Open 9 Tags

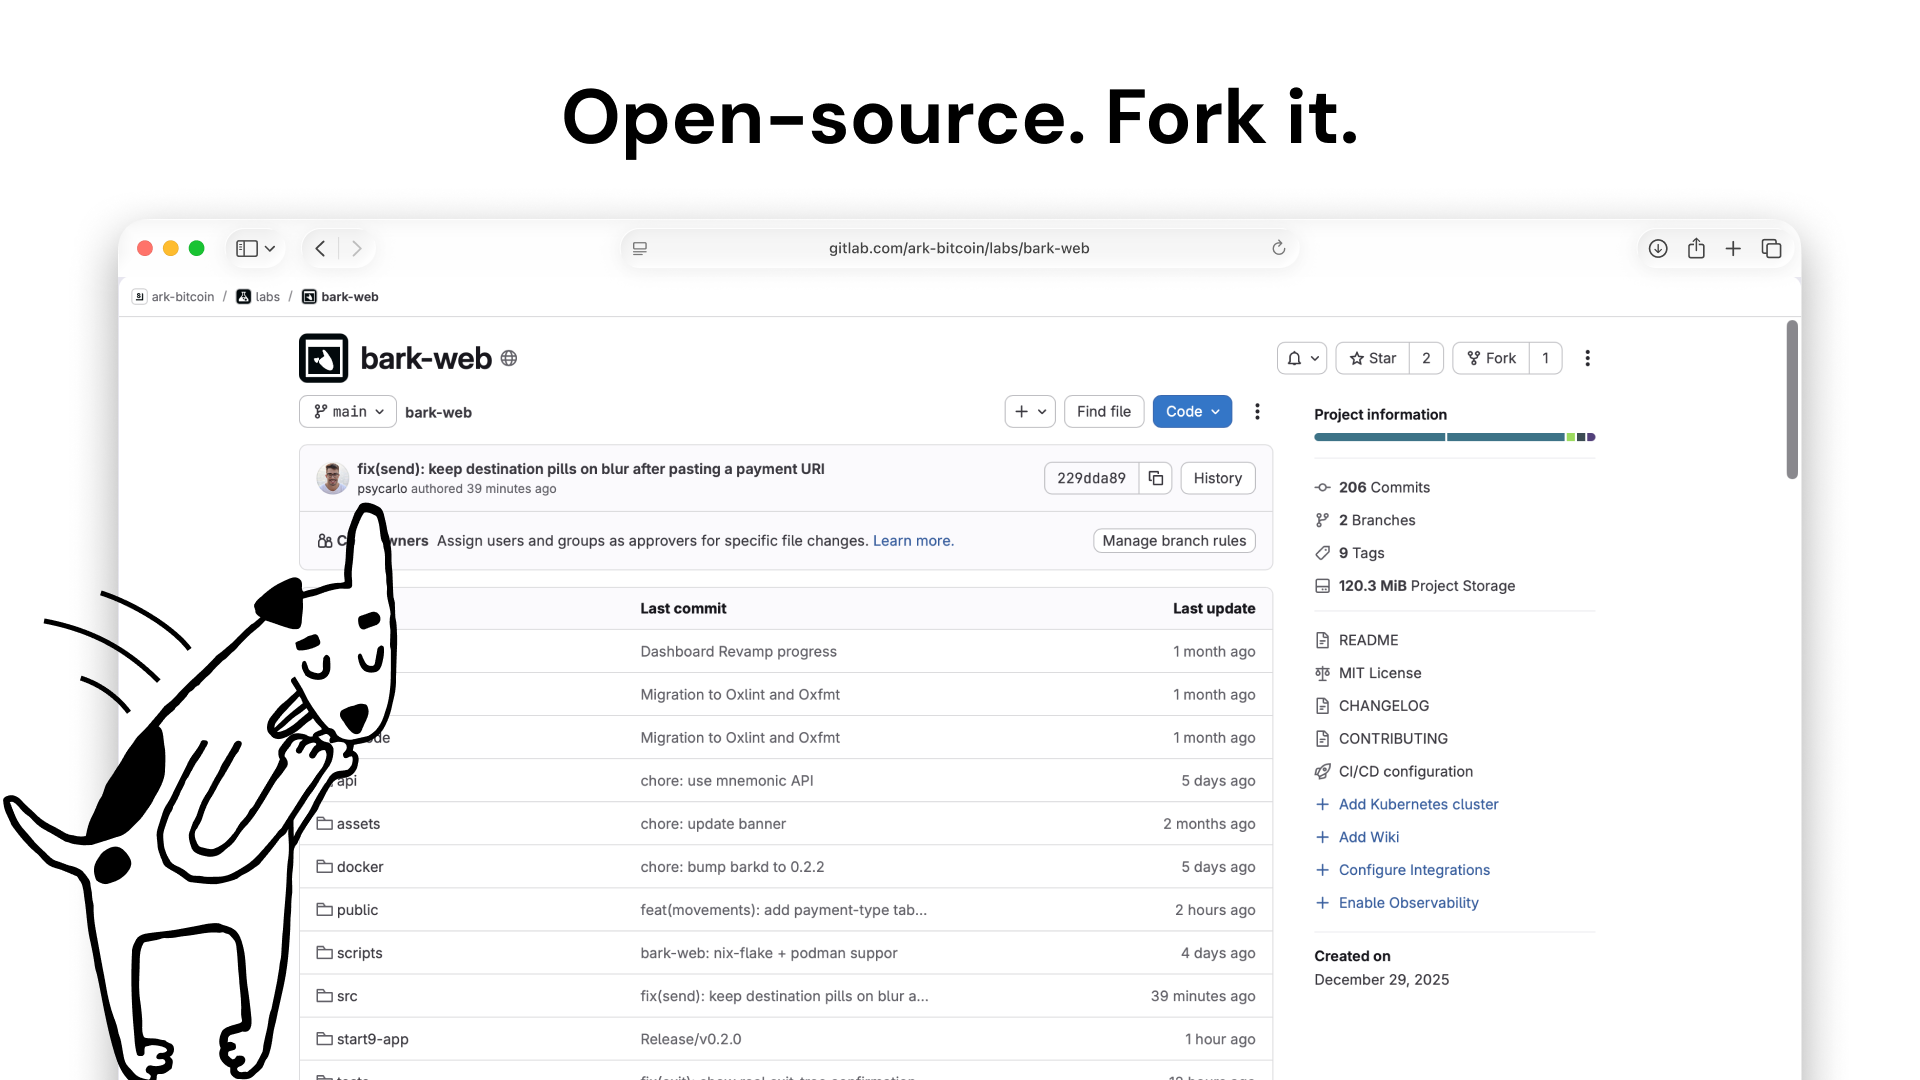tap(1361, 553)
